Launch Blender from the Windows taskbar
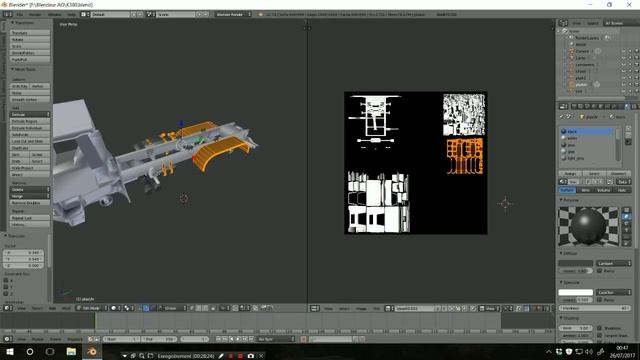The width and height of the screenshot is (640, 360). [92, 351]
